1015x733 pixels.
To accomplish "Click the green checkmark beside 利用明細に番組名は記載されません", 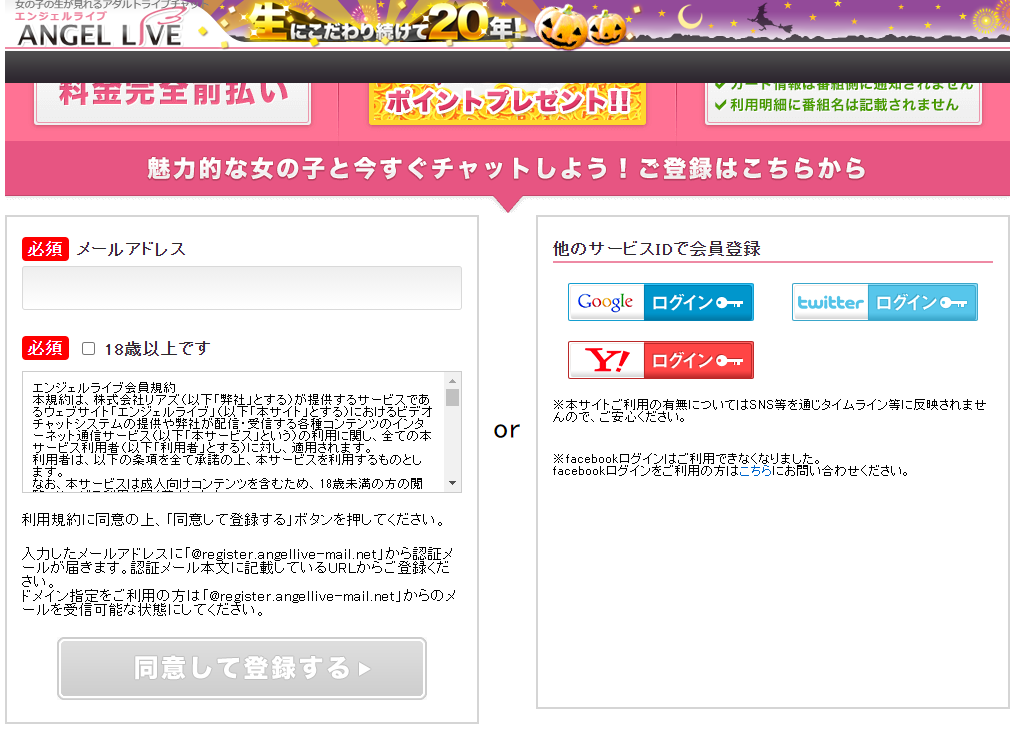I will pyautogui.click(x=720, y=105).
